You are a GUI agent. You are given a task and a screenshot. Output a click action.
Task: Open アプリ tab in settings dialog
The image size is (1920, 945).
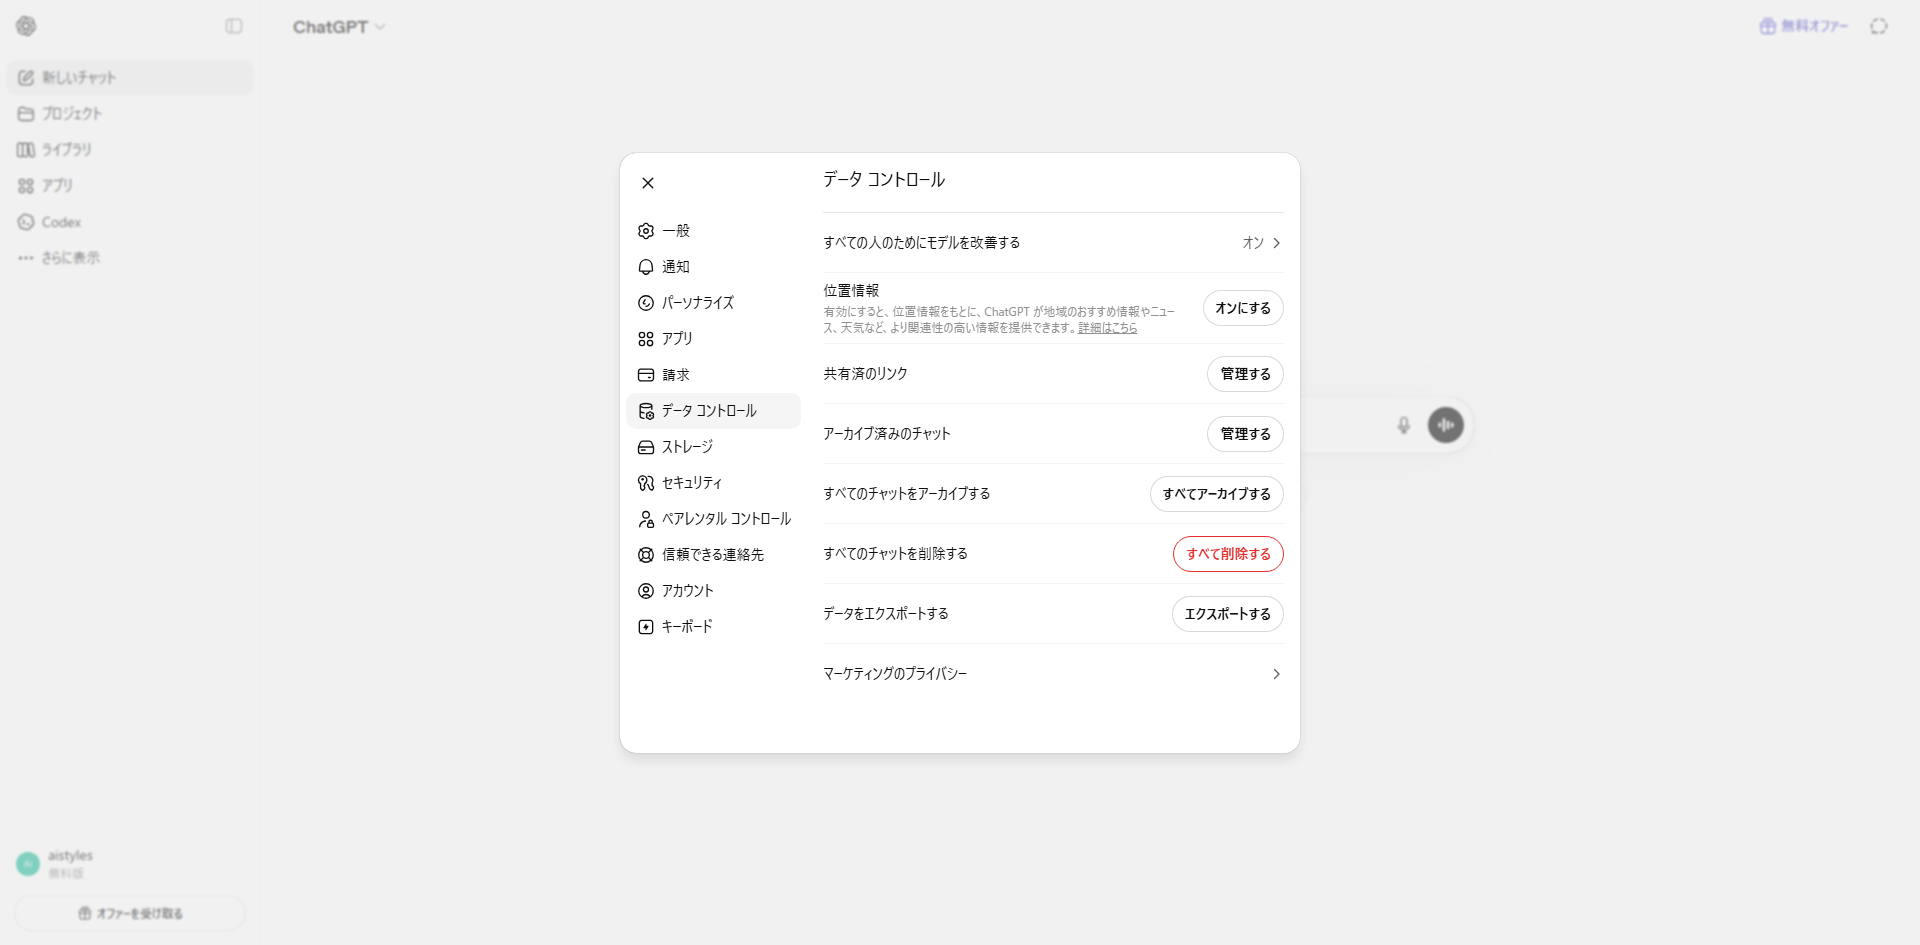pyautogui.click(x=713, y=339)
